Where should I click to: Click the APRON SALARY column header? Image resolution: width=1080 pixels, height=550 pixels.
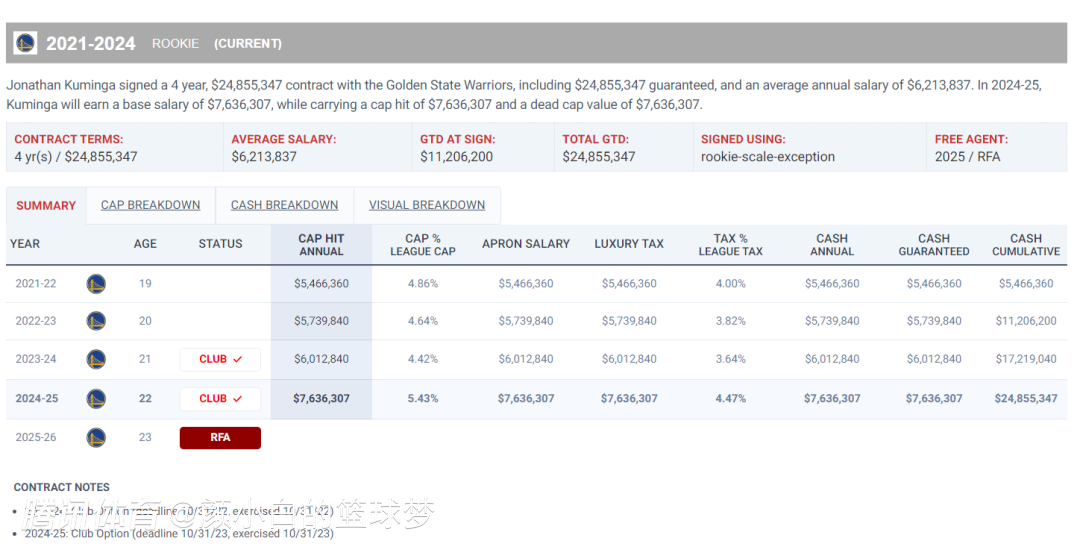tap(526, 244)
